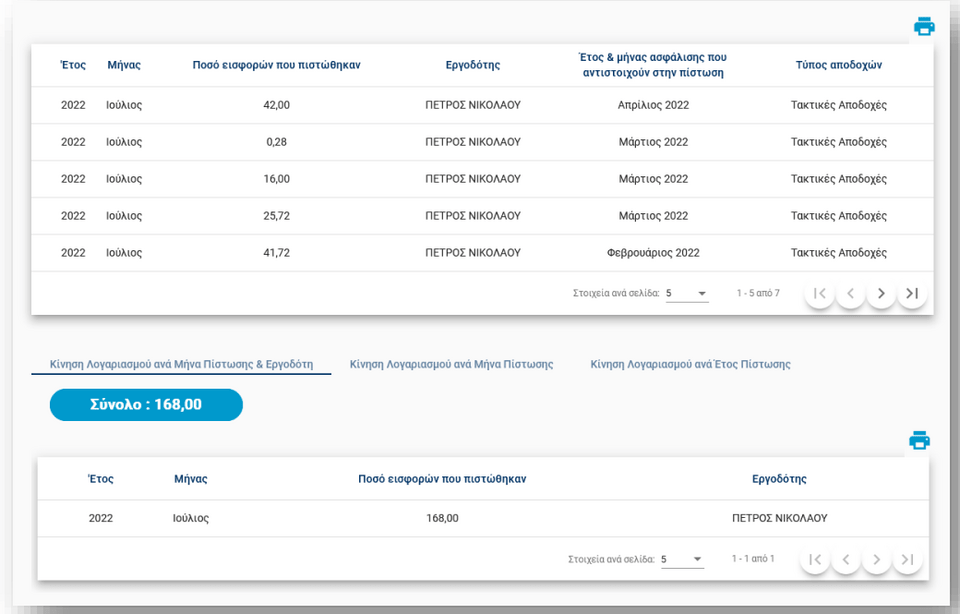Open items per page dropdown in top table
The image size is (960, 614).
(x=687, y=293)
